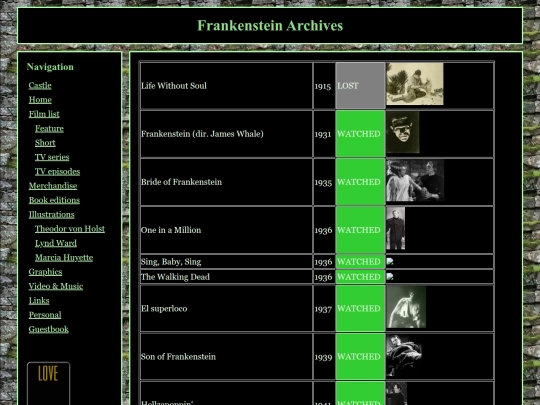Select the Lynd Ward link

pos(56,243)
